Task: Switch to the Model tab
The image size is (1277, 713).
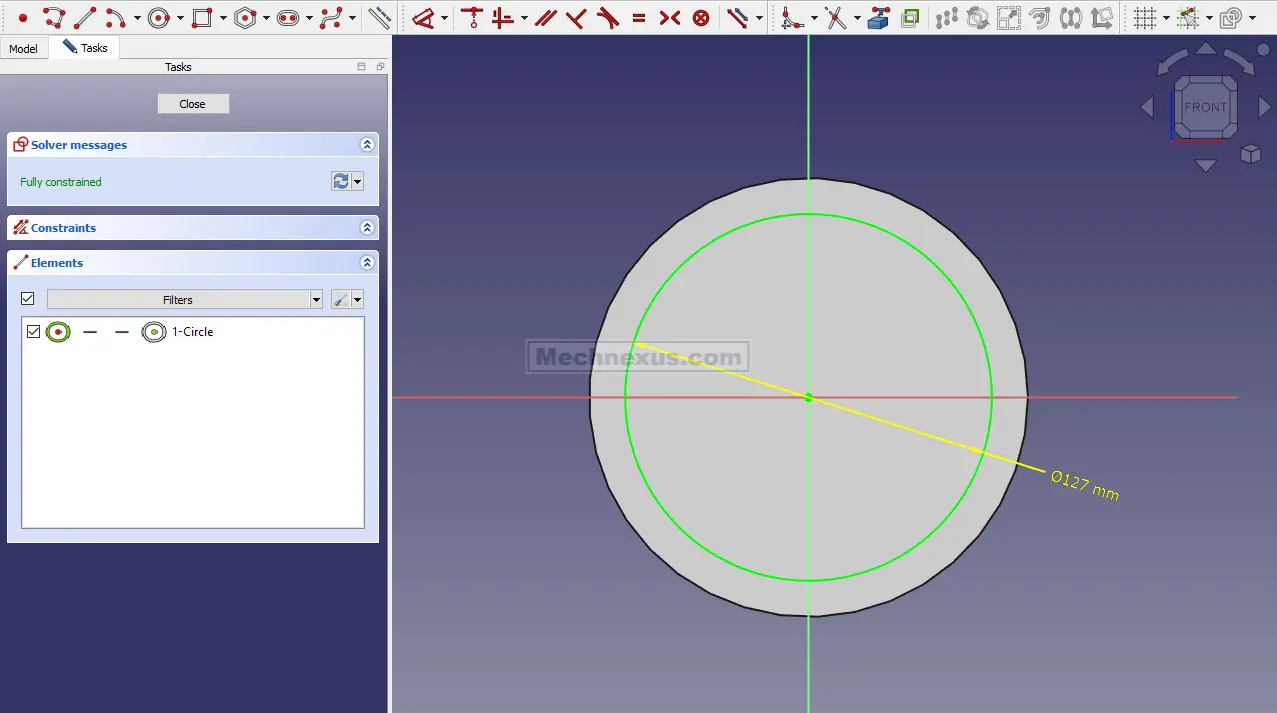Action: point(23,48)
